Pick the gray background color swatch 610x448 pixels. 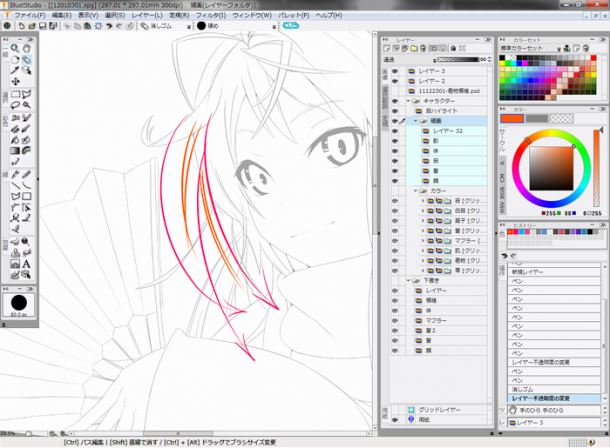point(537,119)
